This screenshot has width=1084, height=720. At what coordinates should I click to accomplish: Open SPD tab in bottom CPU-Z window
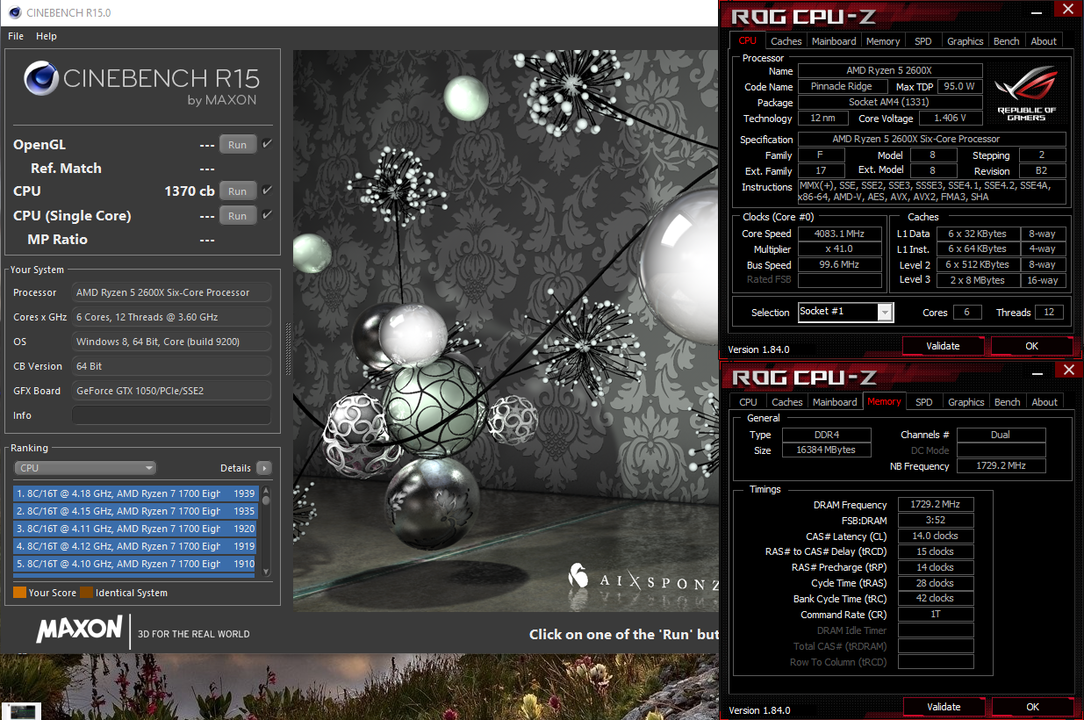point(924,402)
